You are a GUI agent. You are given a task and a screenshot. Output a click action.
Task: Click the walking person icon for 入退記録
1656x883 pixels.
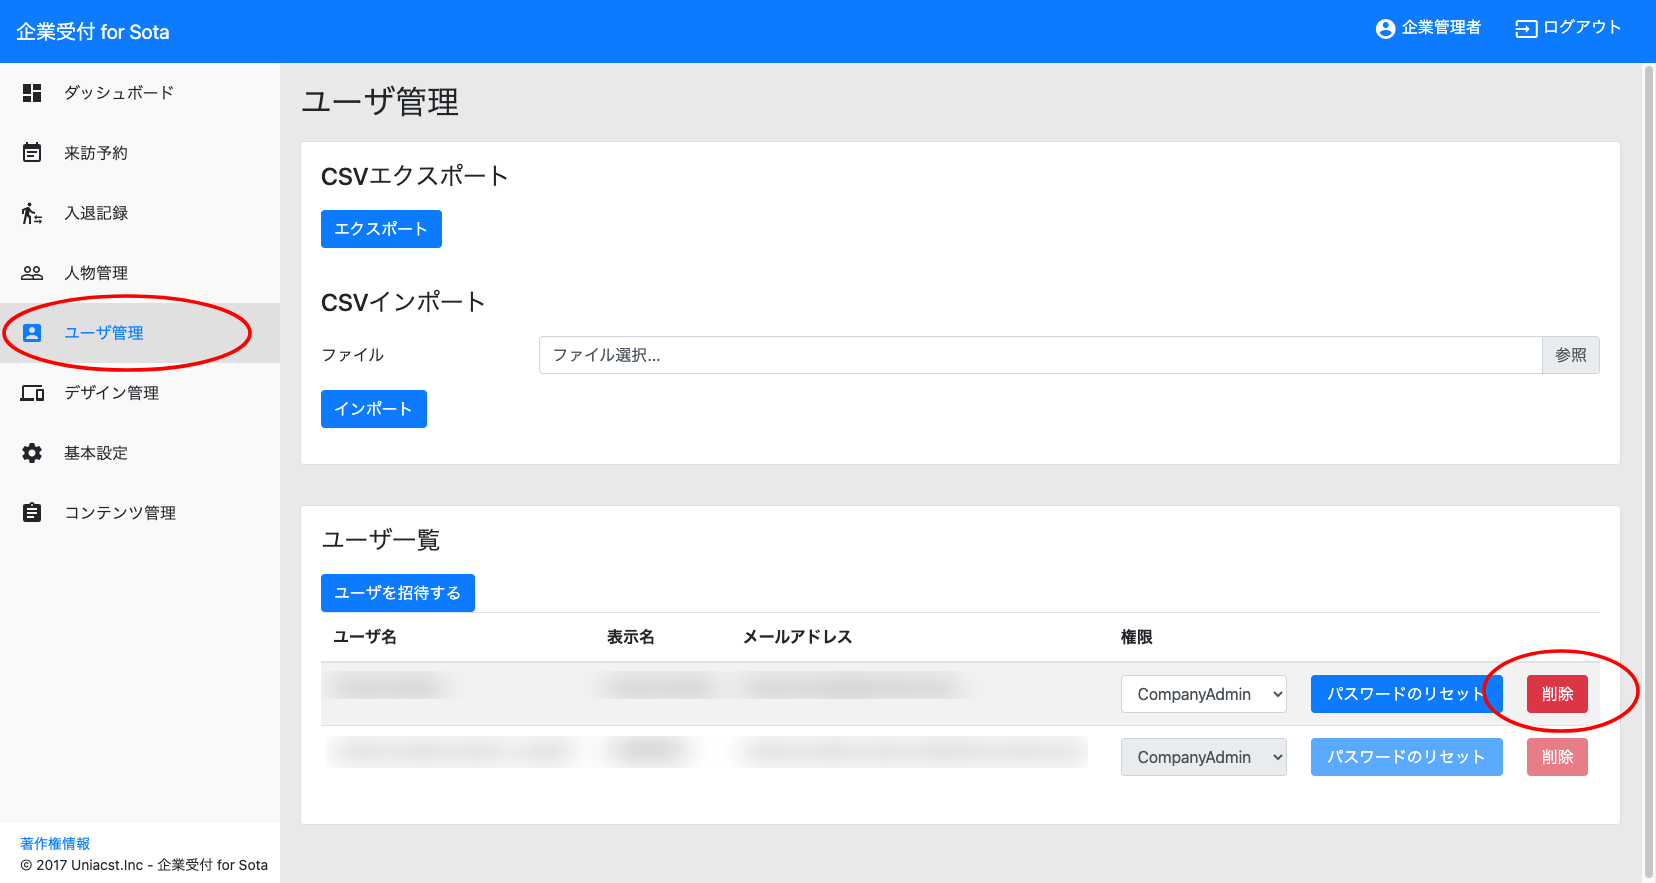(32, 213)
